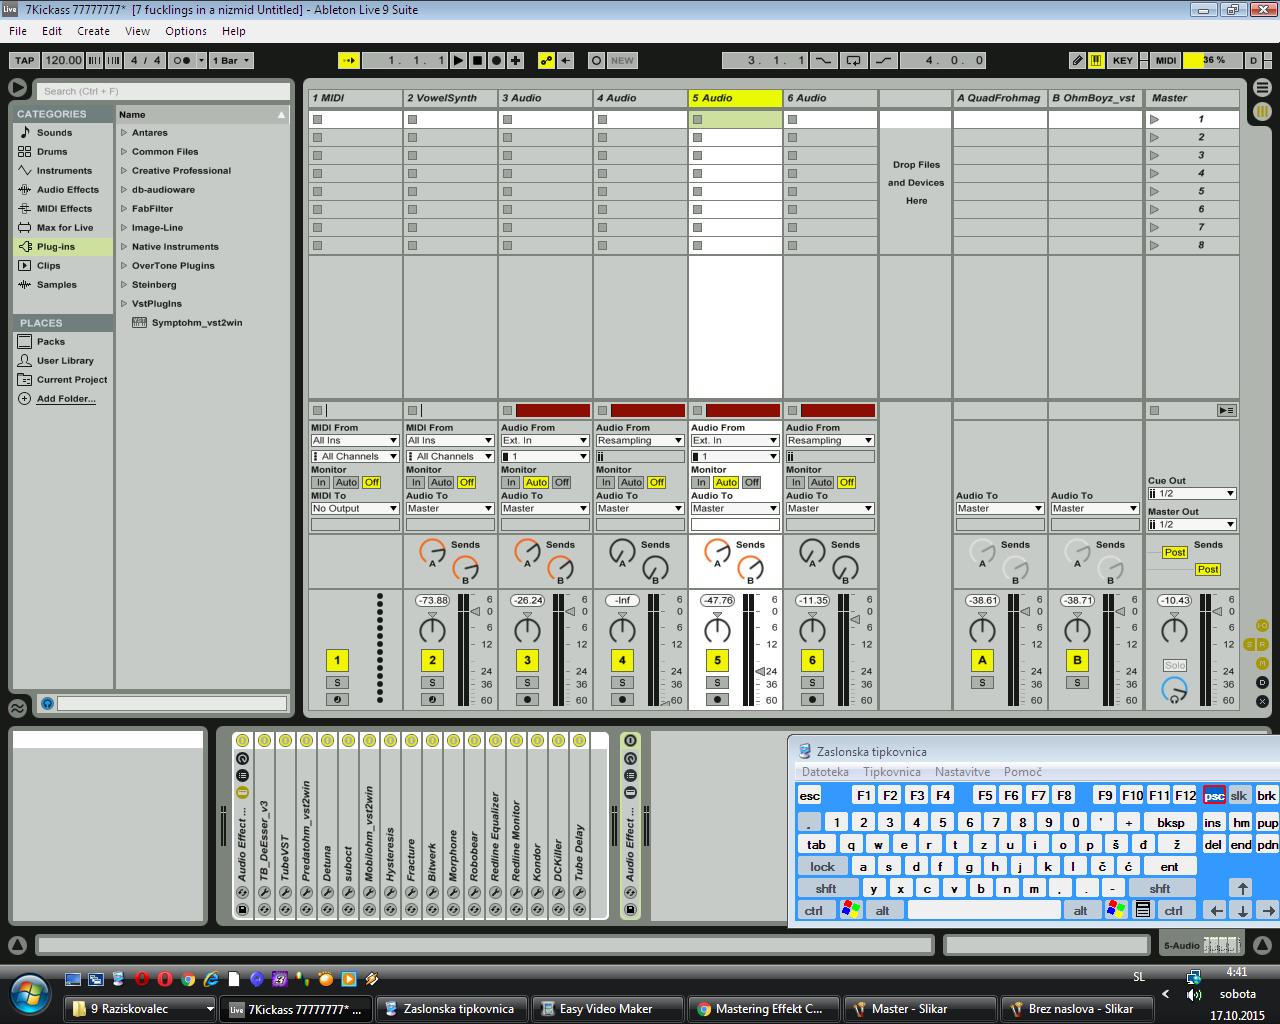Select MIDI Effects category in browser

tap(64, 208)
